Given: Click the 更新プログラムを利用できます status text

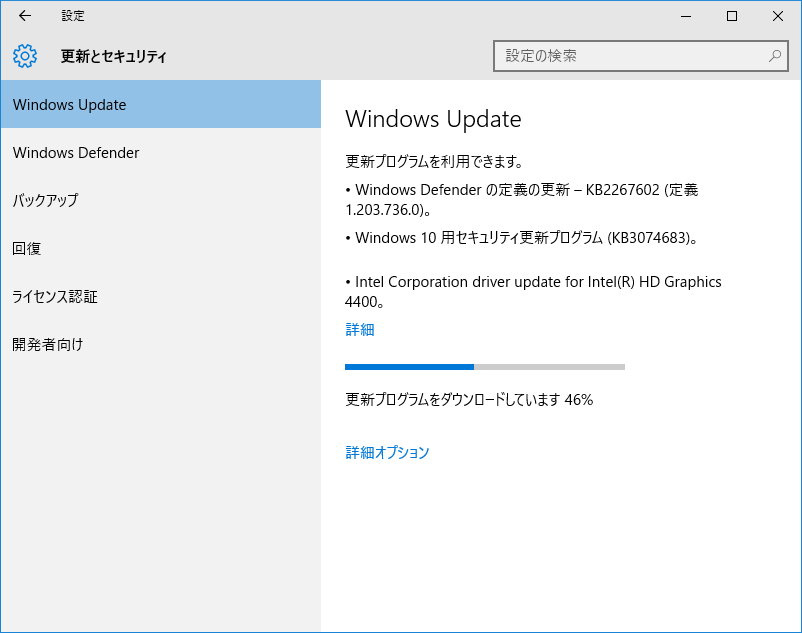Looking at the screenshot, I should point(434,162).
